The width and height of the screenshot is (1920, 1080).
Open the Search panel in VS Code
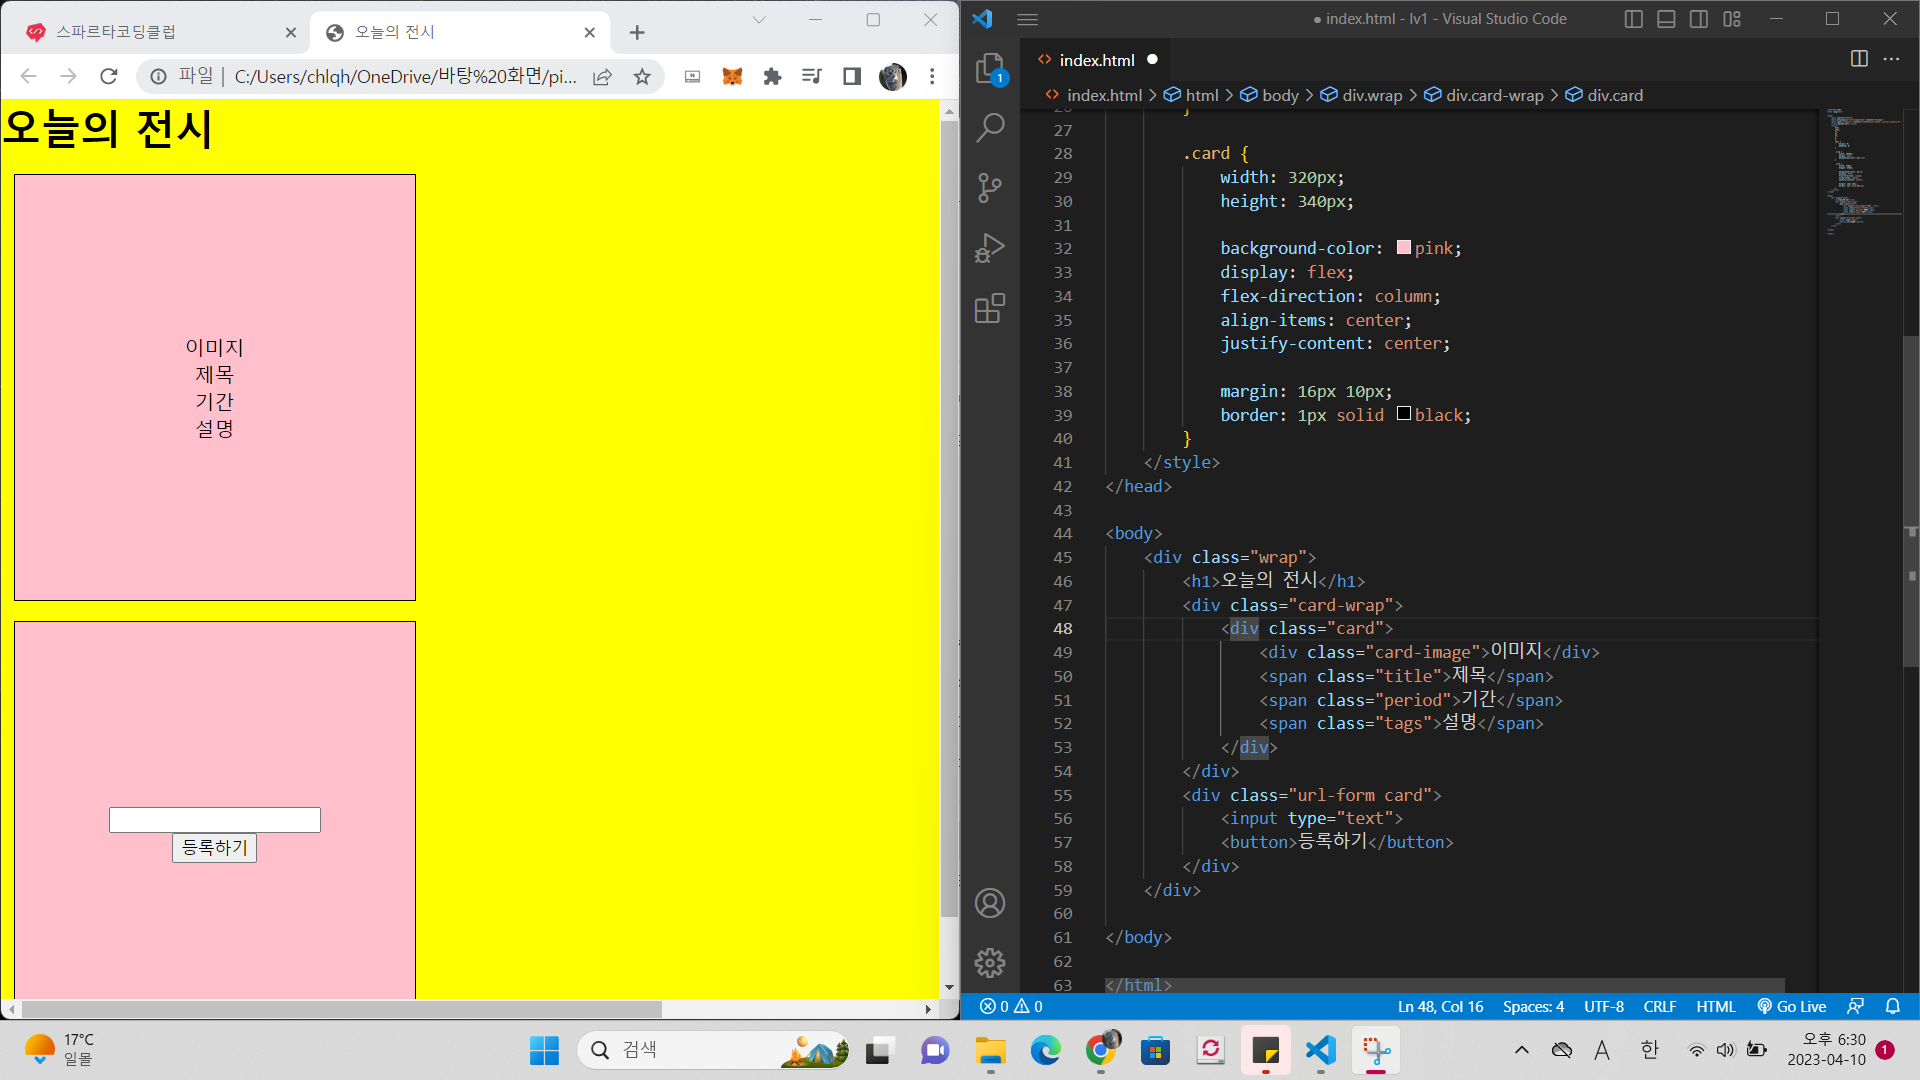click(x=990, y=127)
